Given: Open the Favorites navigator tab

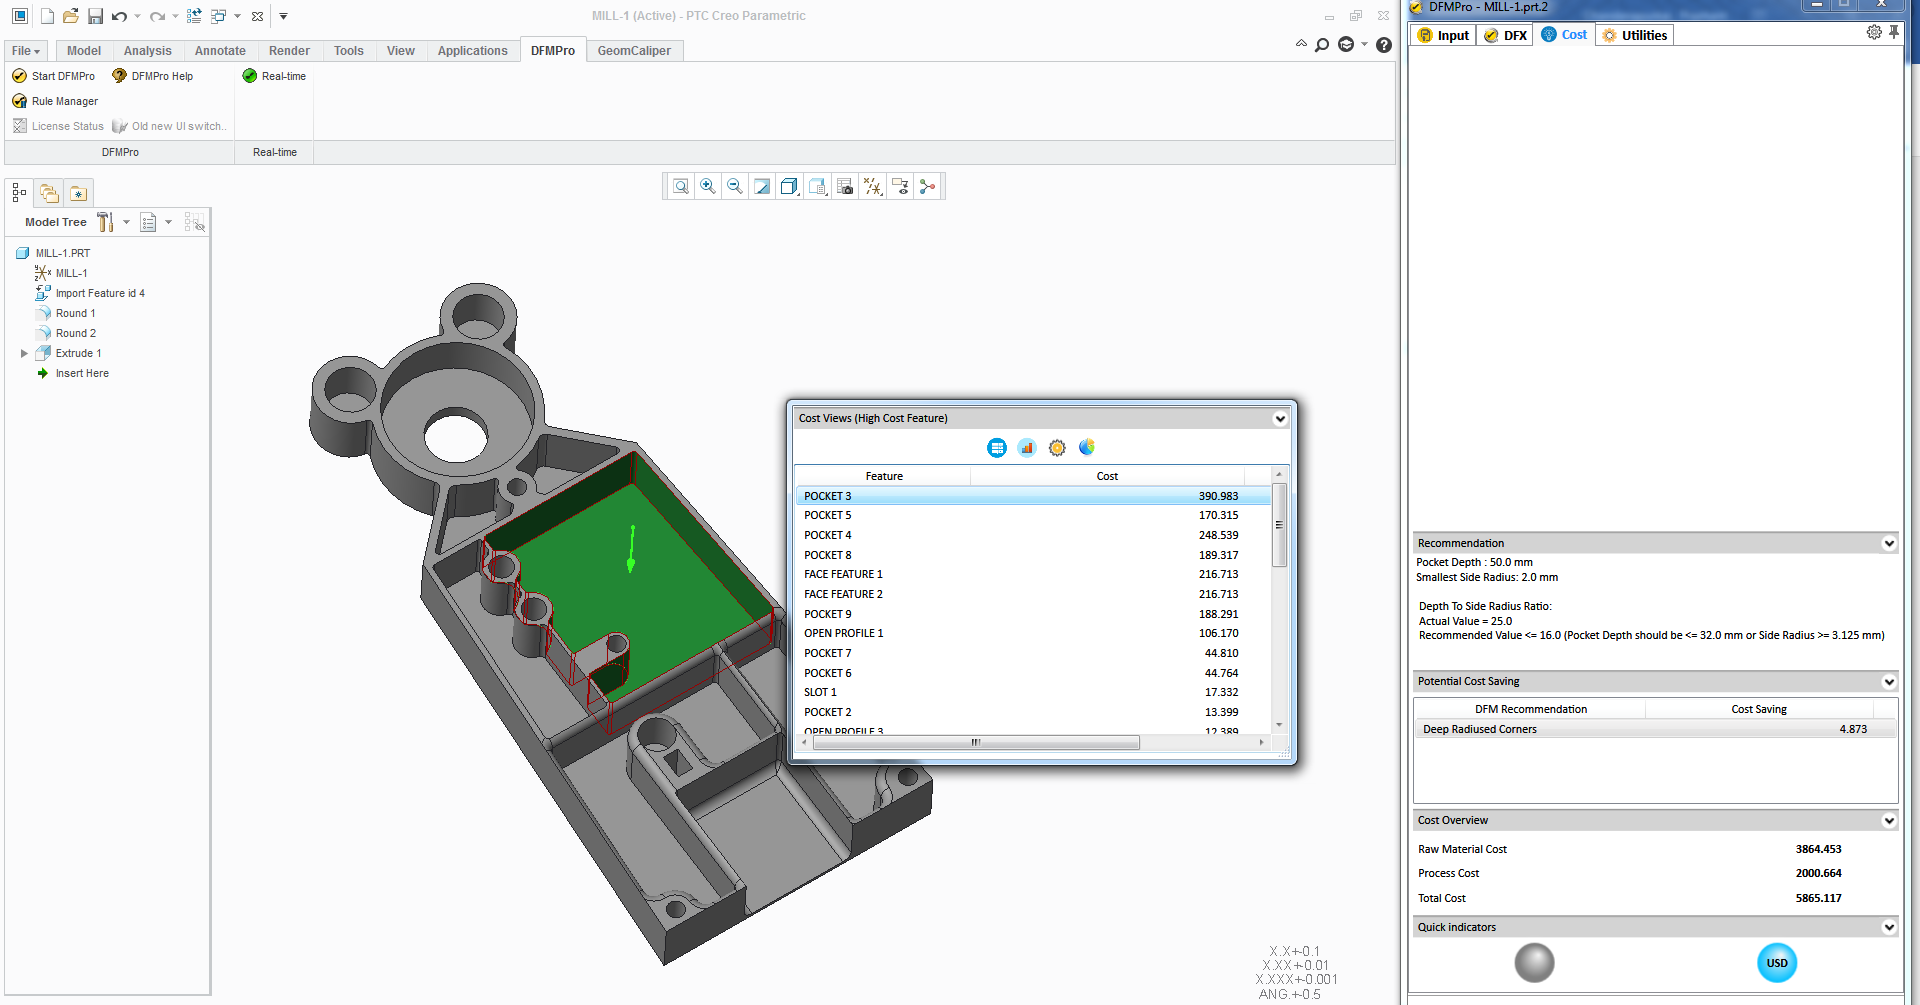Looking at the screenshot, I should pos(78,193).
